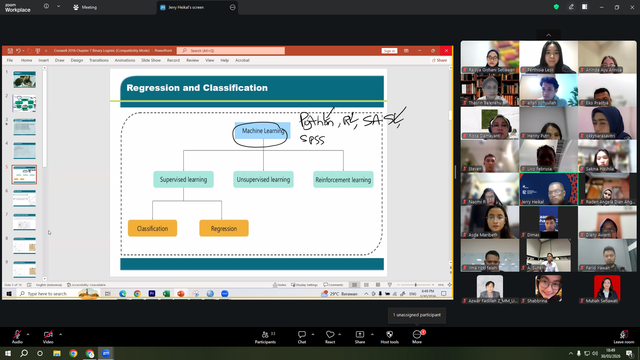Open the Chat panel

[x=302, y=337]
